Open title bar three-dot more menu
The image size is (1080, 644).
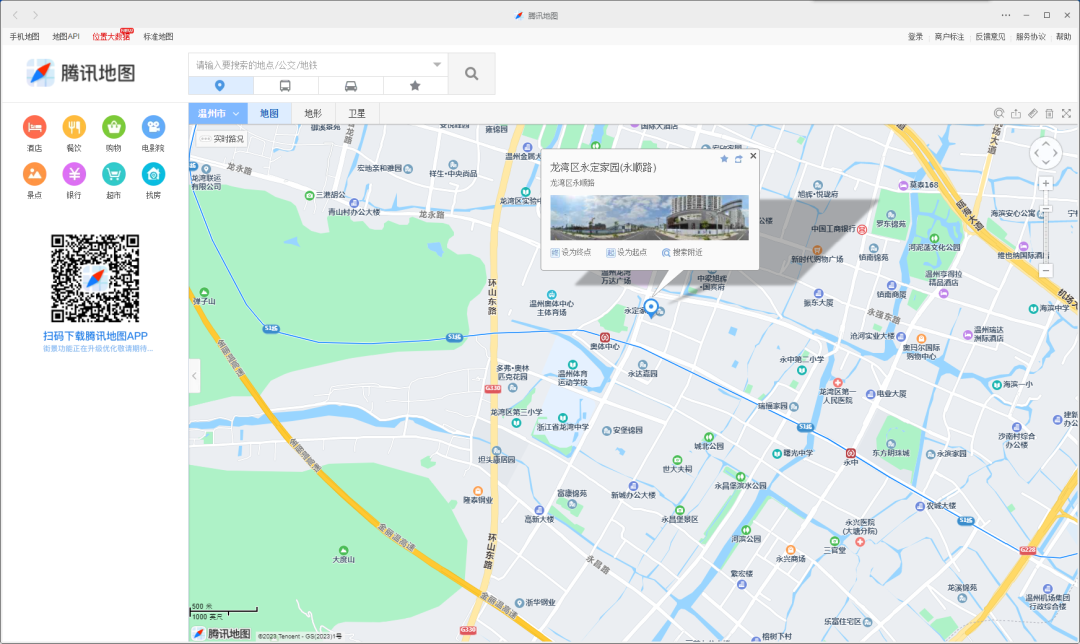pos(1006,14)
